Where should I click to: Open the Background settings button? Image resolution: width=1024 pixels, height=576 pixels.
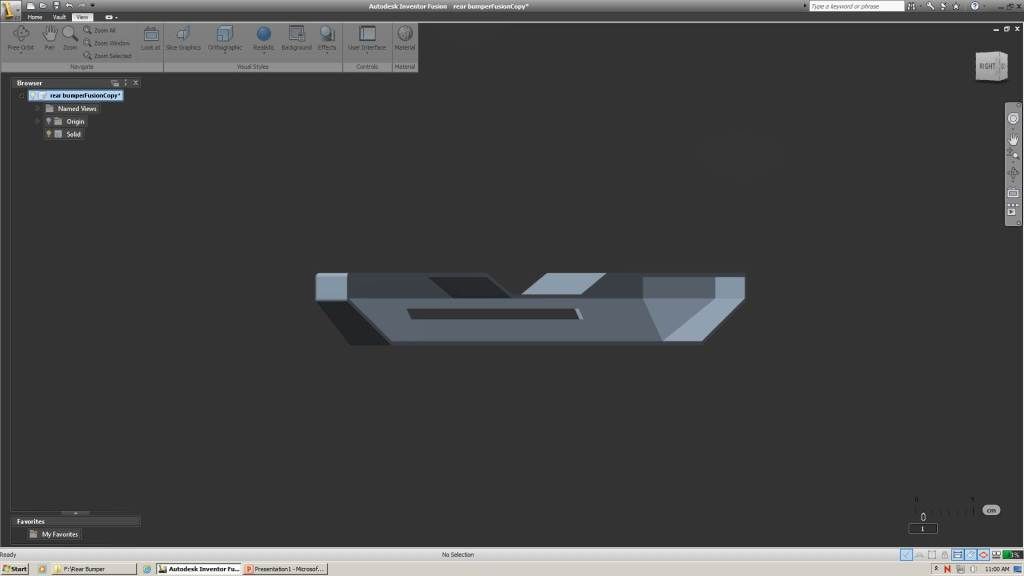tap(296, 38)
